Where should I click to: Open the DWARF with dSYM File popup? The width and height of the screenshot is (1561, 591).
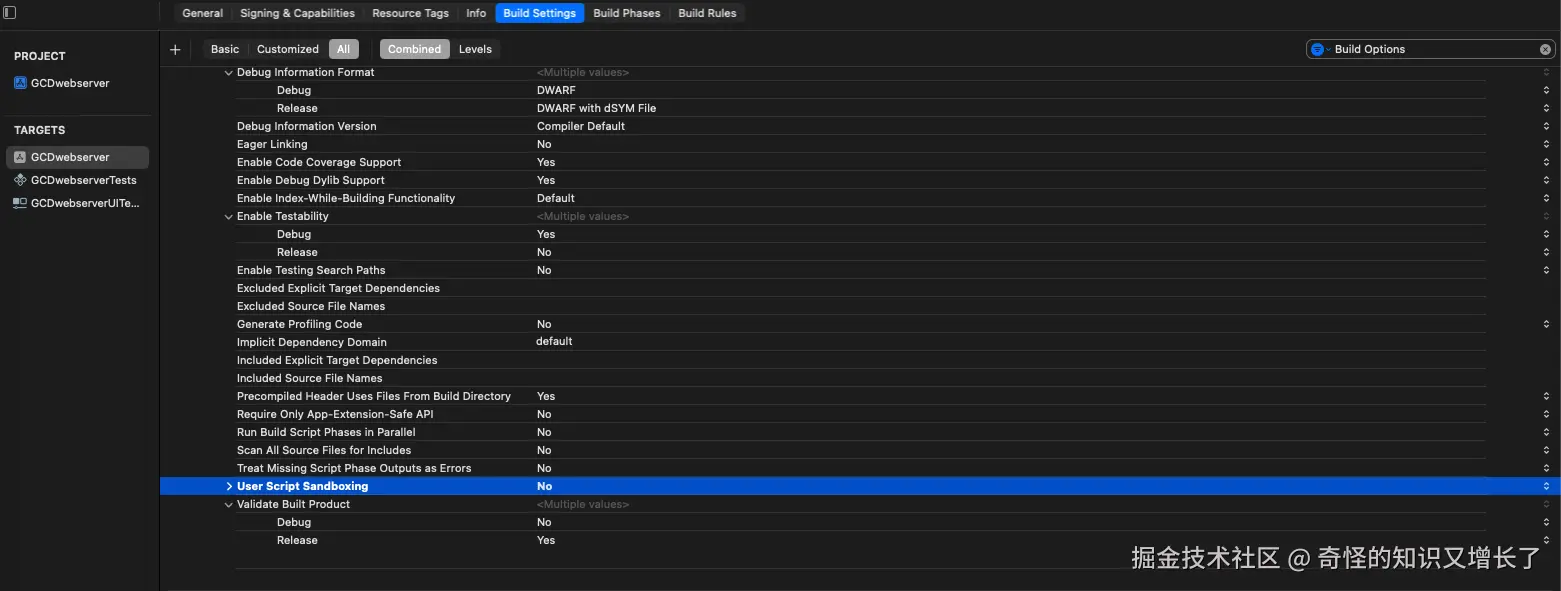(1546, 108)
